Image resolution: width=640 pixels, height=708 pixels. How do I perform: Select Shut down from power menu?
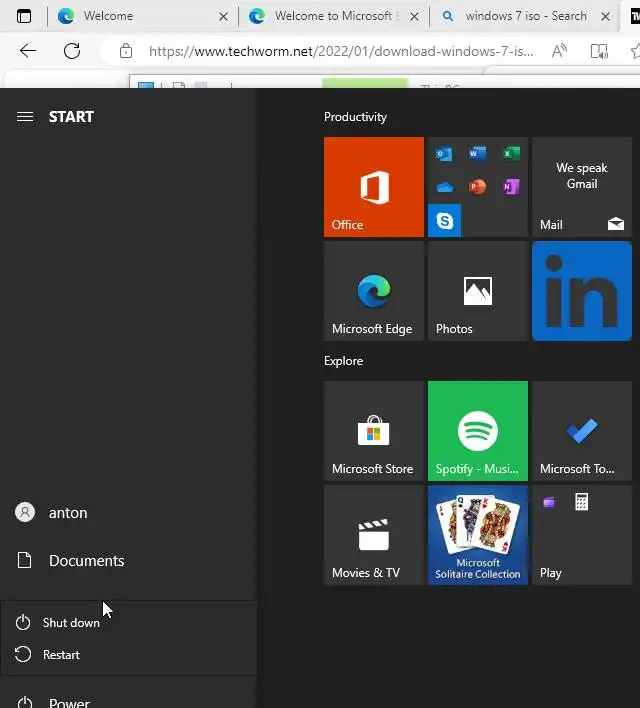tap(128, 623)
